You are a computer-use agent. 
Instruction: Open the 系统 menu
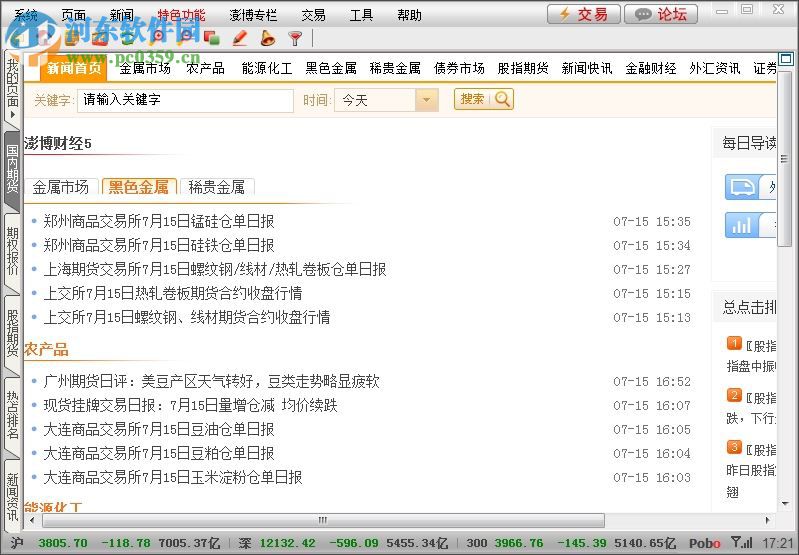[x=26, y=15]
